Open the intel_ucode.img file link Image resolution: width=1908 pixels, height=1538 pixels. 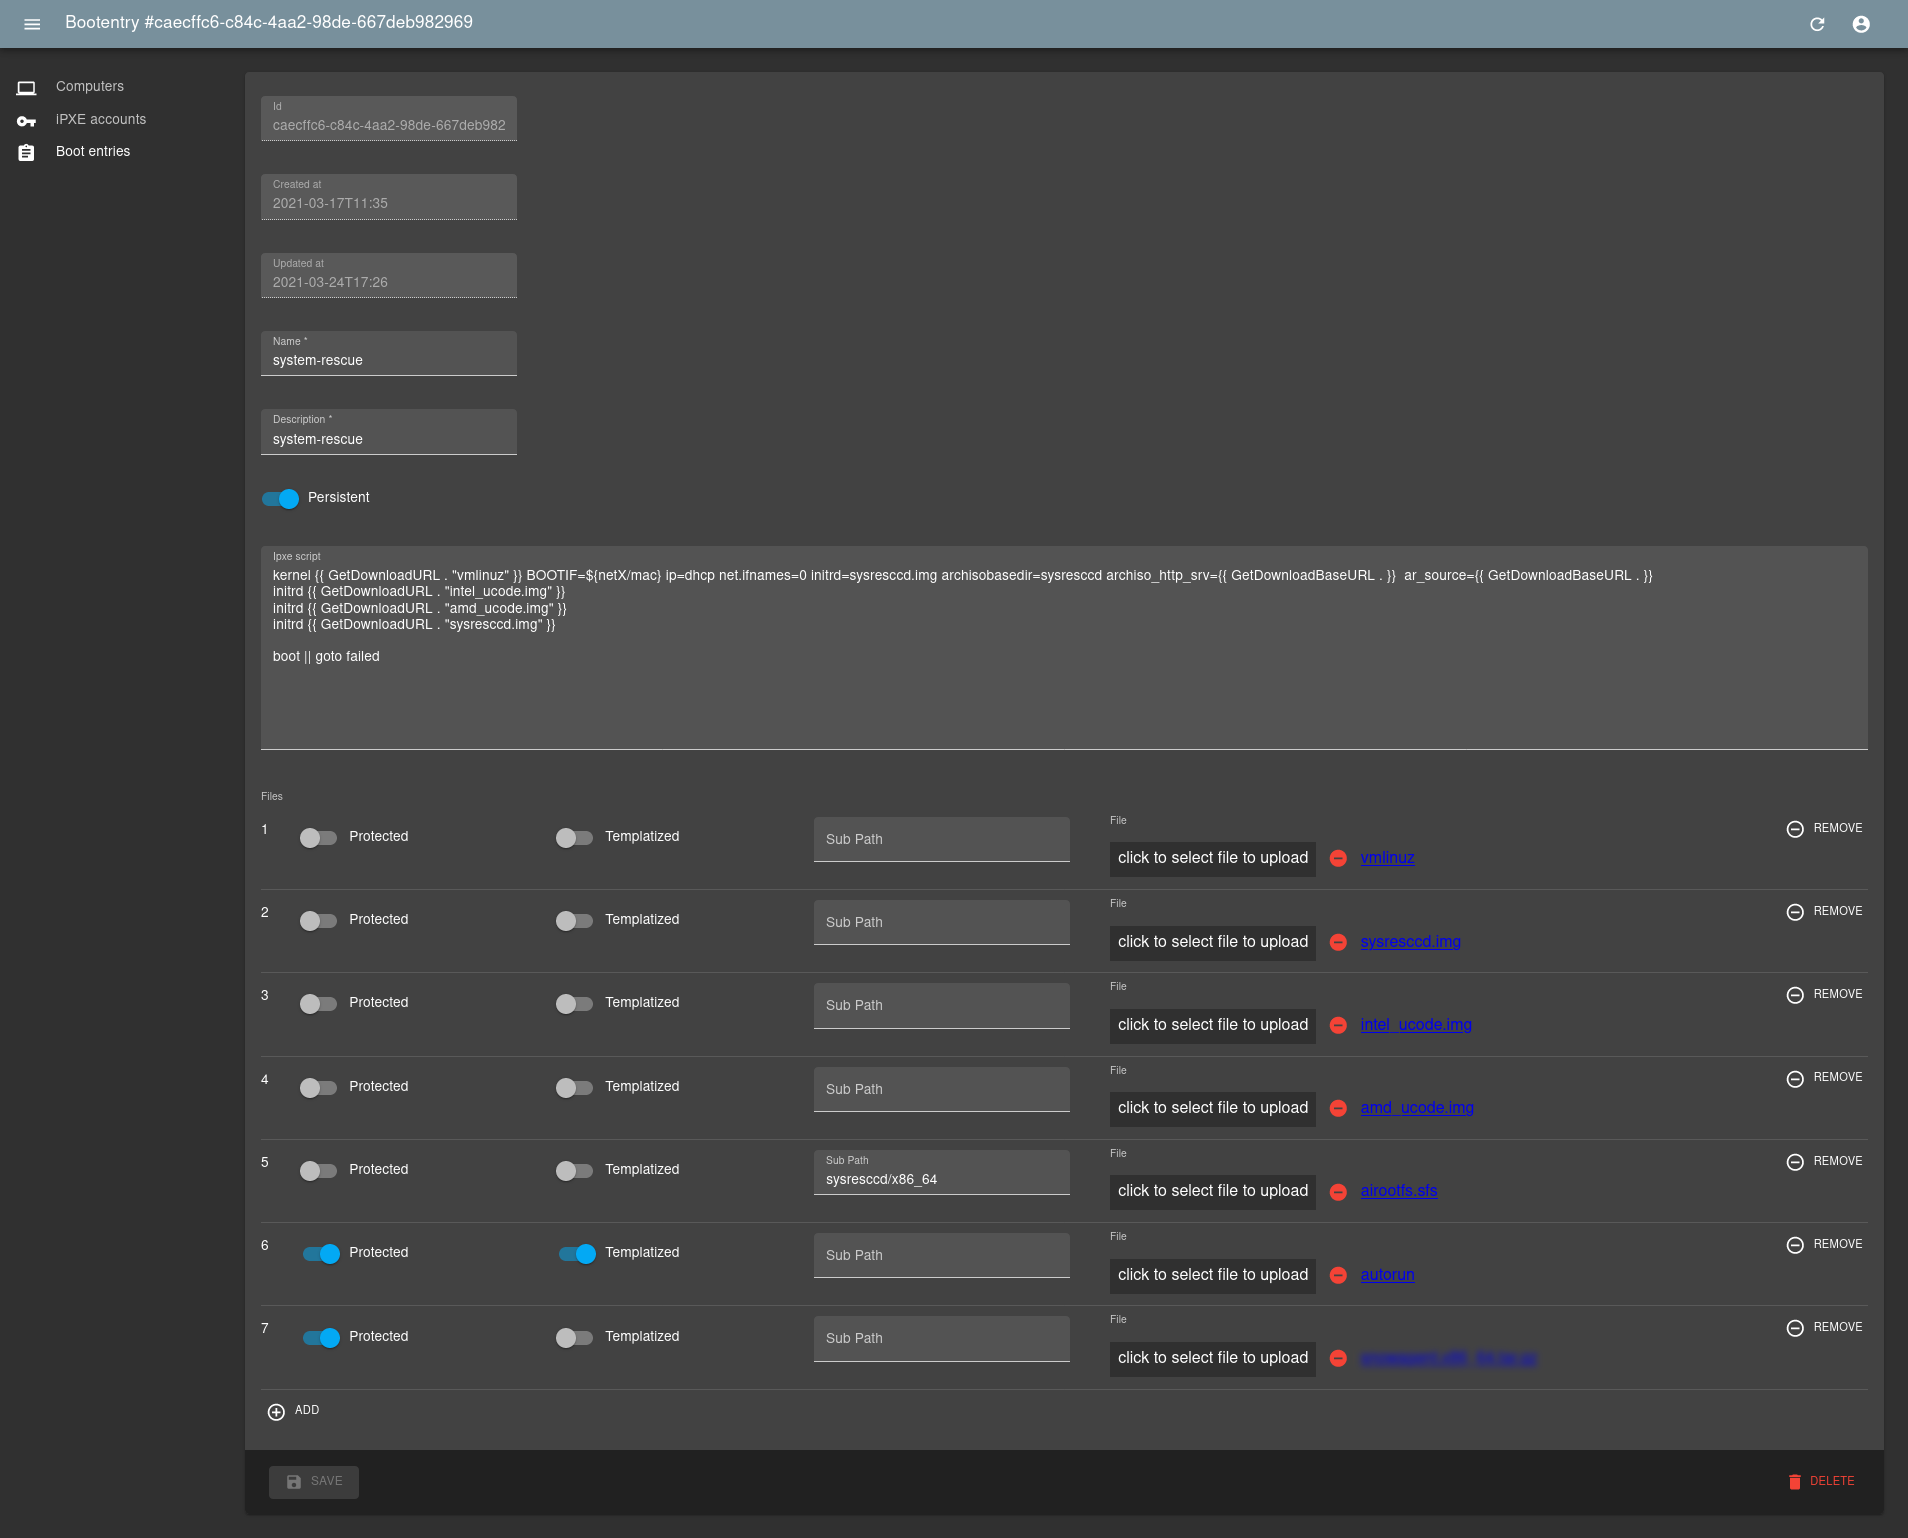[x=1416, y=1025]
